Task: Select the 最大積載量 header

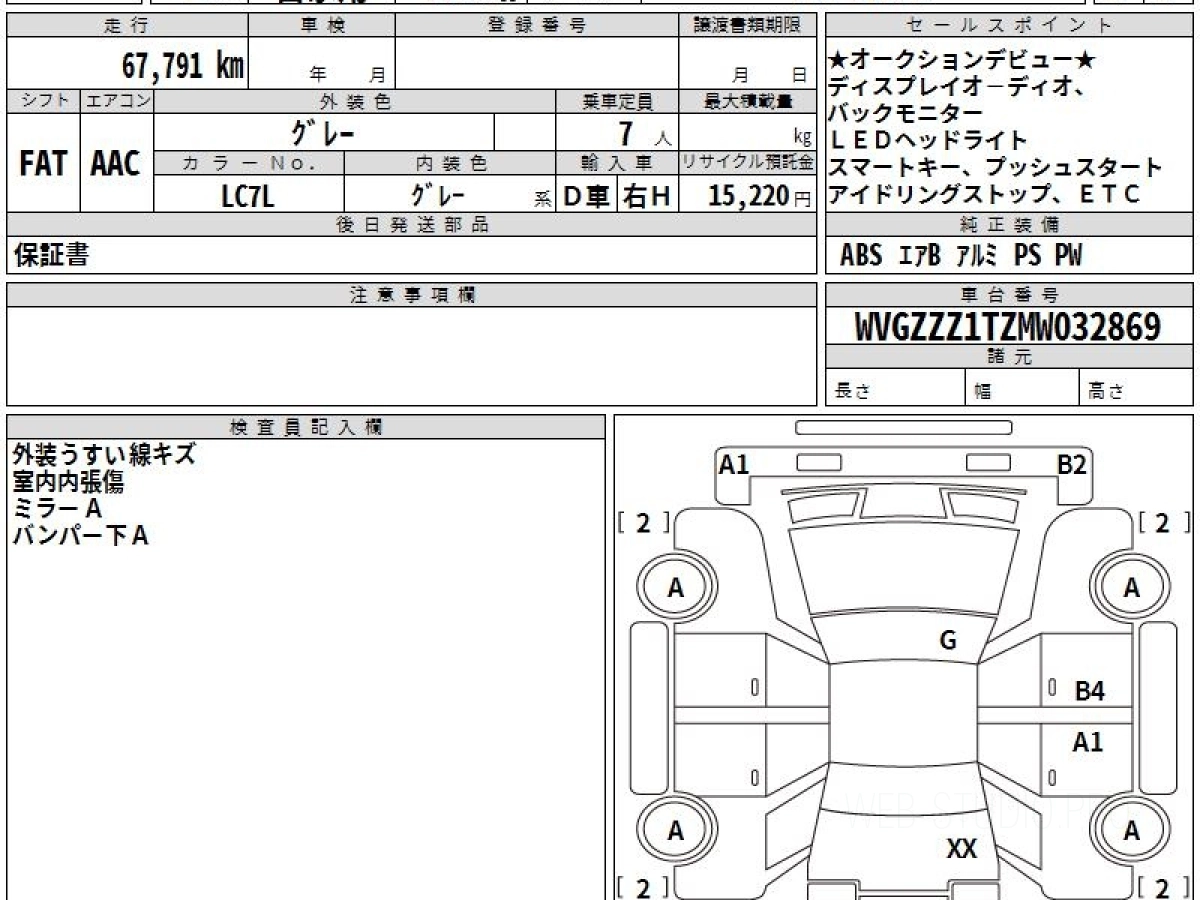Action: click(748, 101)
